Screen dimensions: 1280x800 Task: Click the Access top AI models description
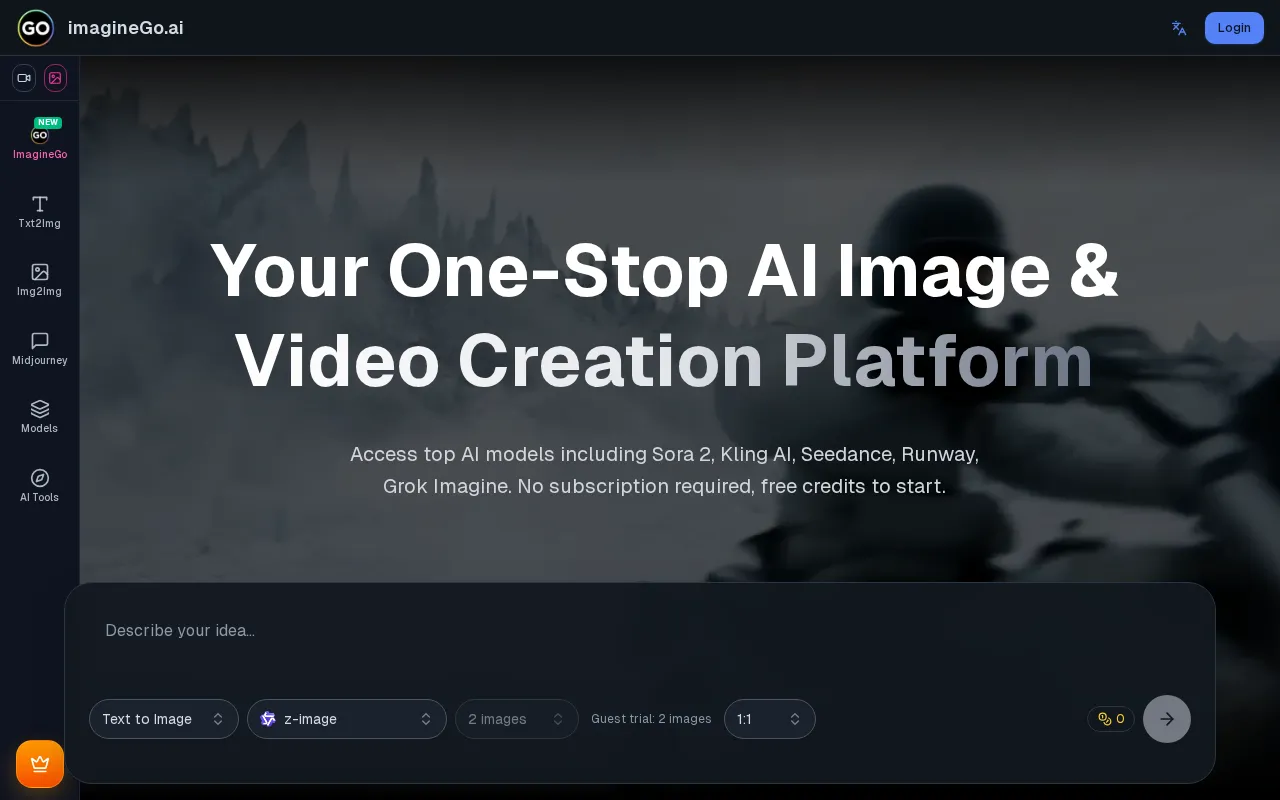pyautogui.click(x=664, y=470)
